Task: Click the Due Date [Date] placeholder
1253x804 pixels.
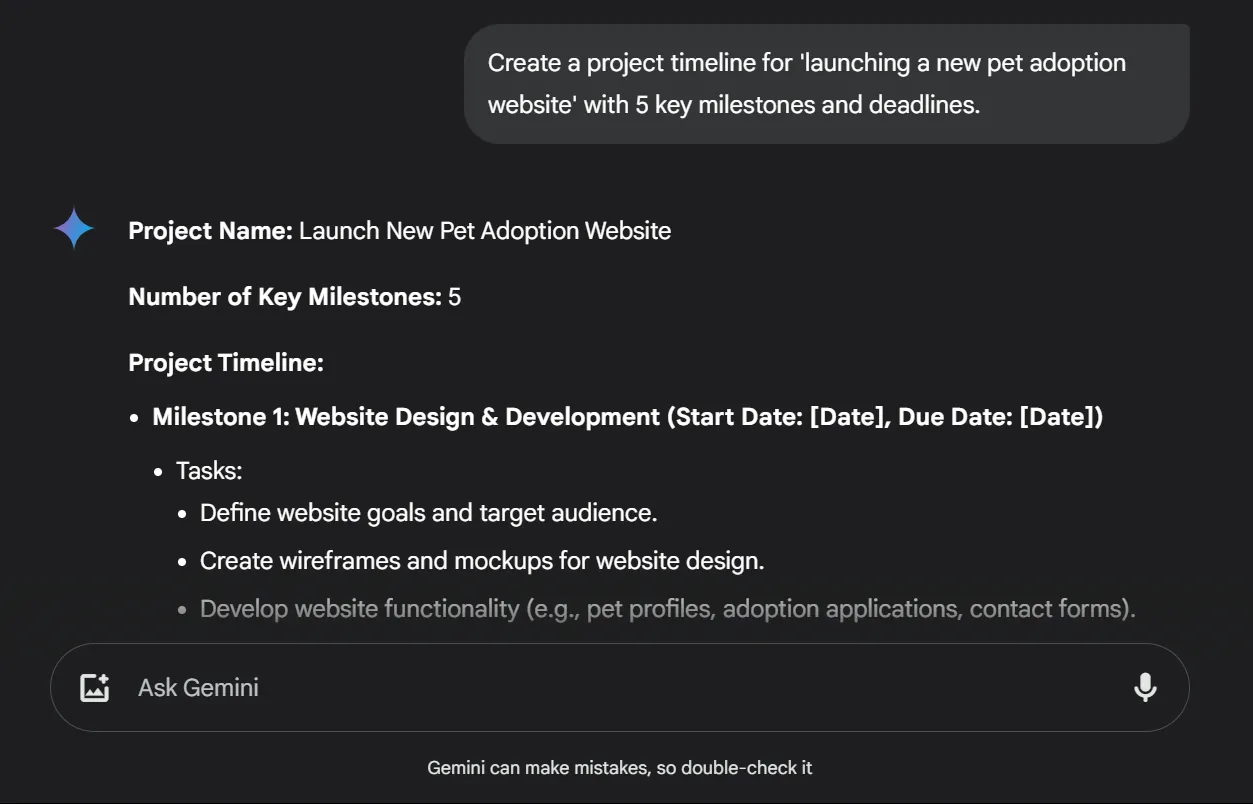Action: 997,417
